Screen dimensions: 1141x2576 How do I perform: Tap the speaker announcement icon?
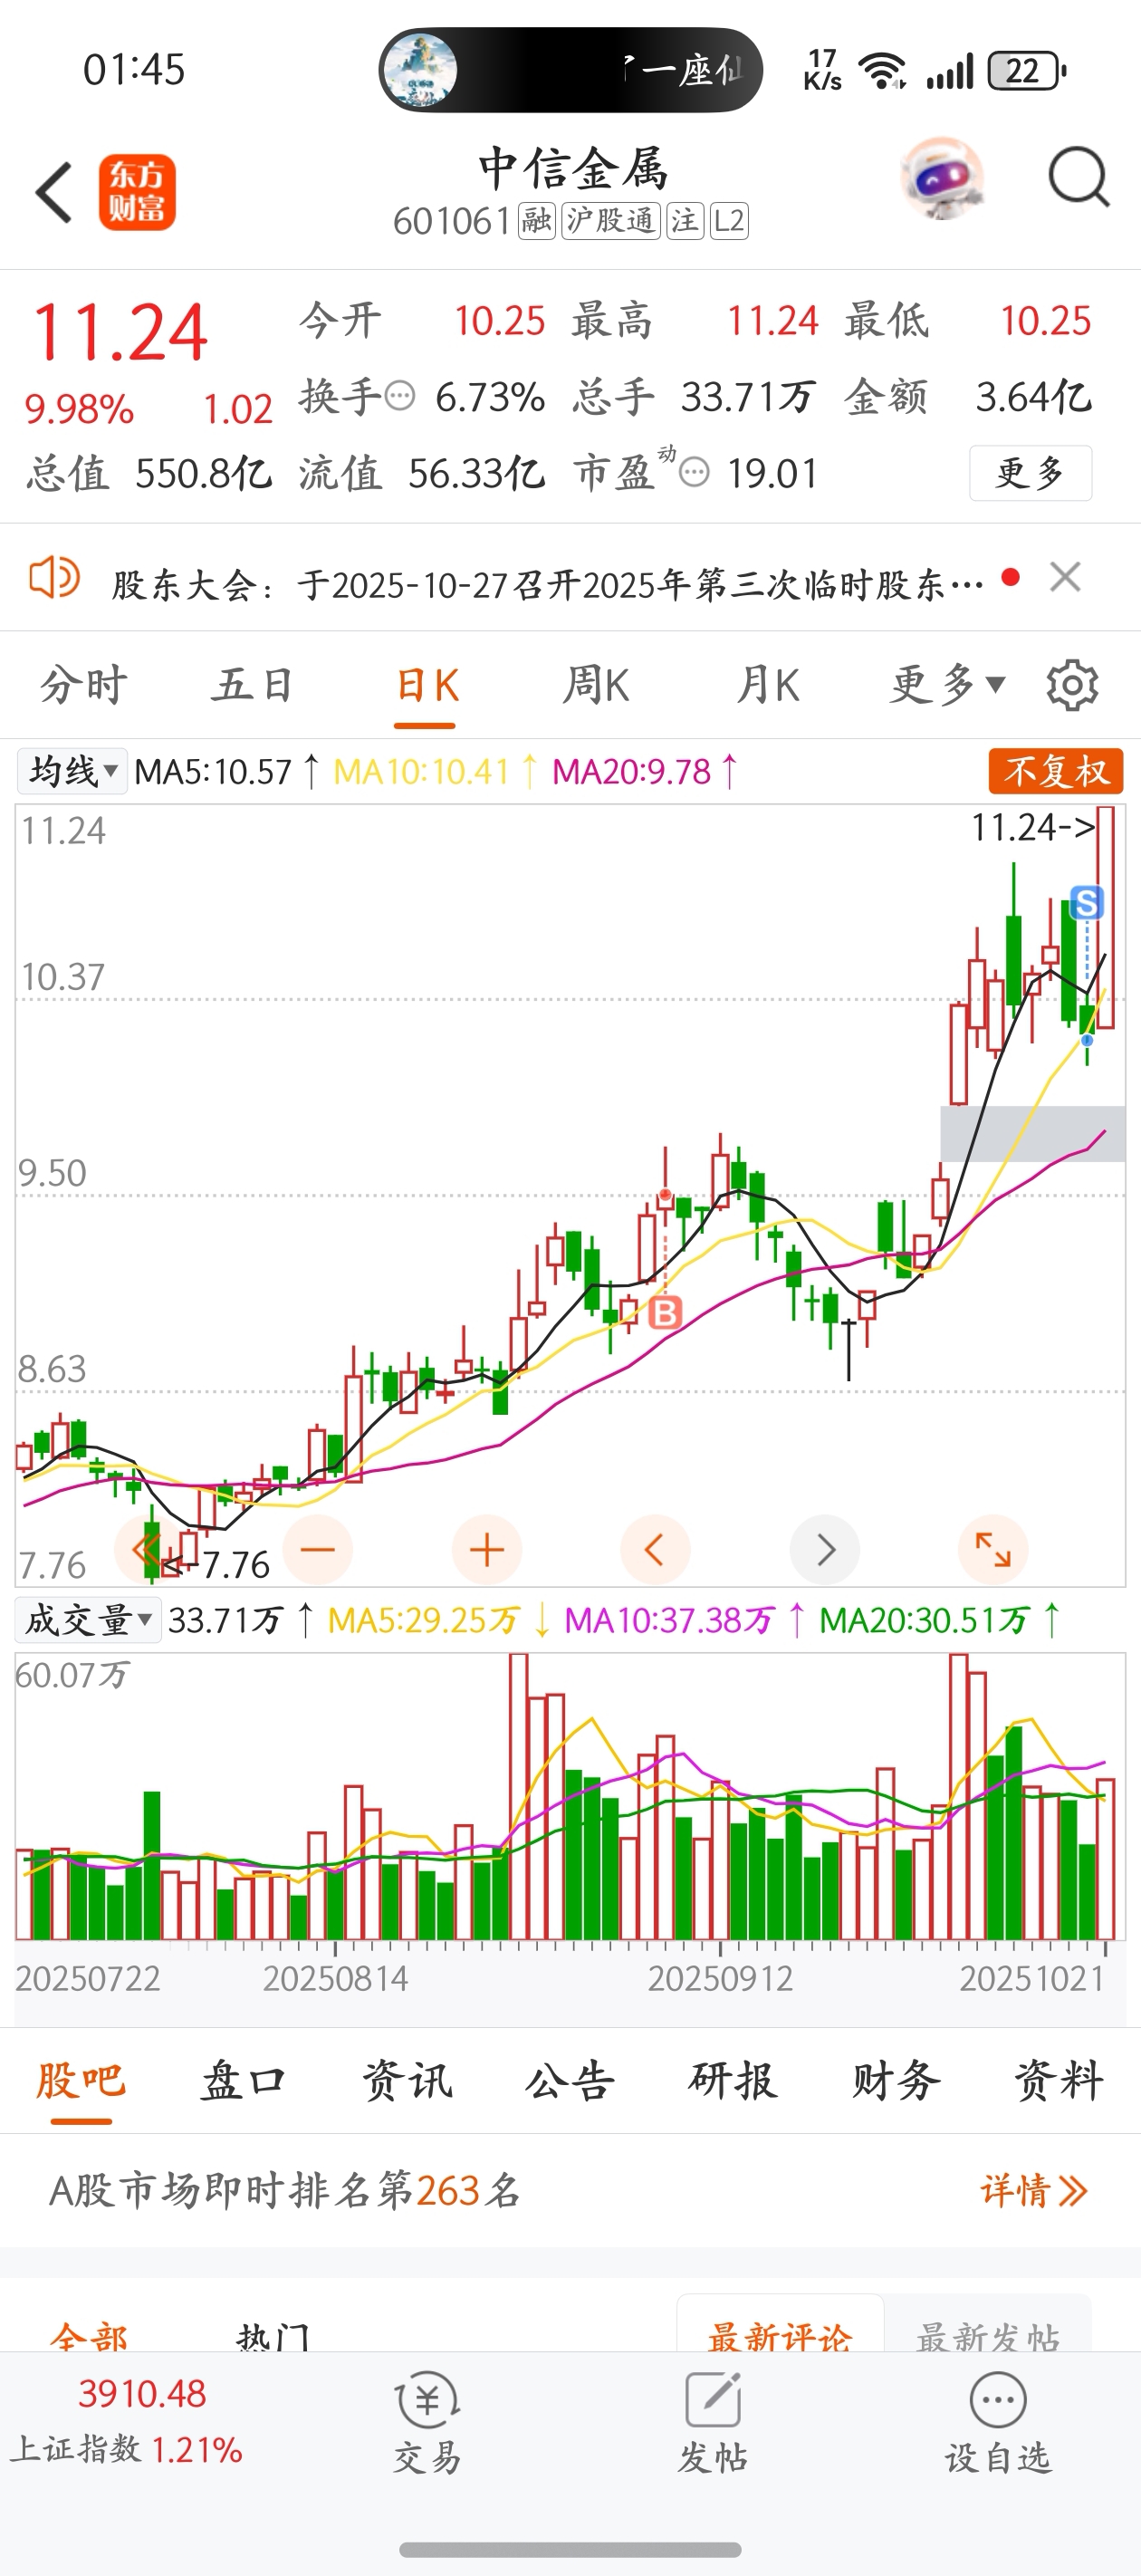[54, 578]
